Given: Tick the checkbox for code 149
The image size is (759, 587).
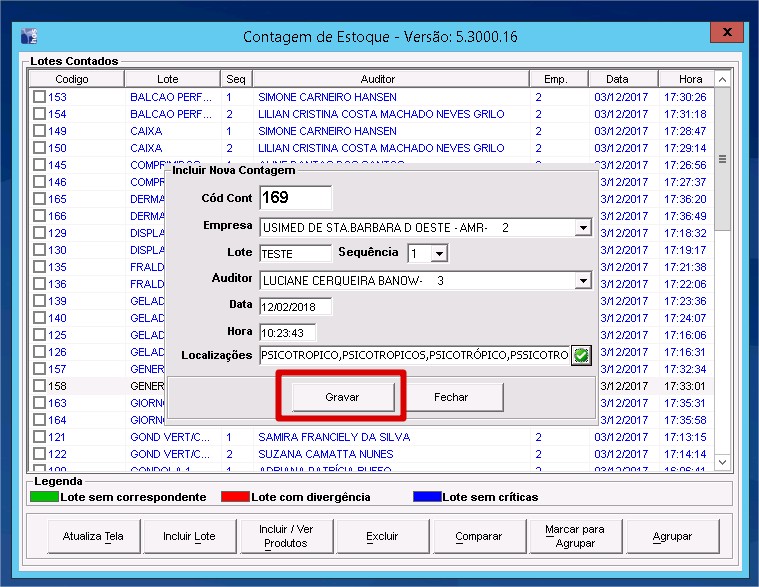Looking at the screenshot, I should coord(39,131).
